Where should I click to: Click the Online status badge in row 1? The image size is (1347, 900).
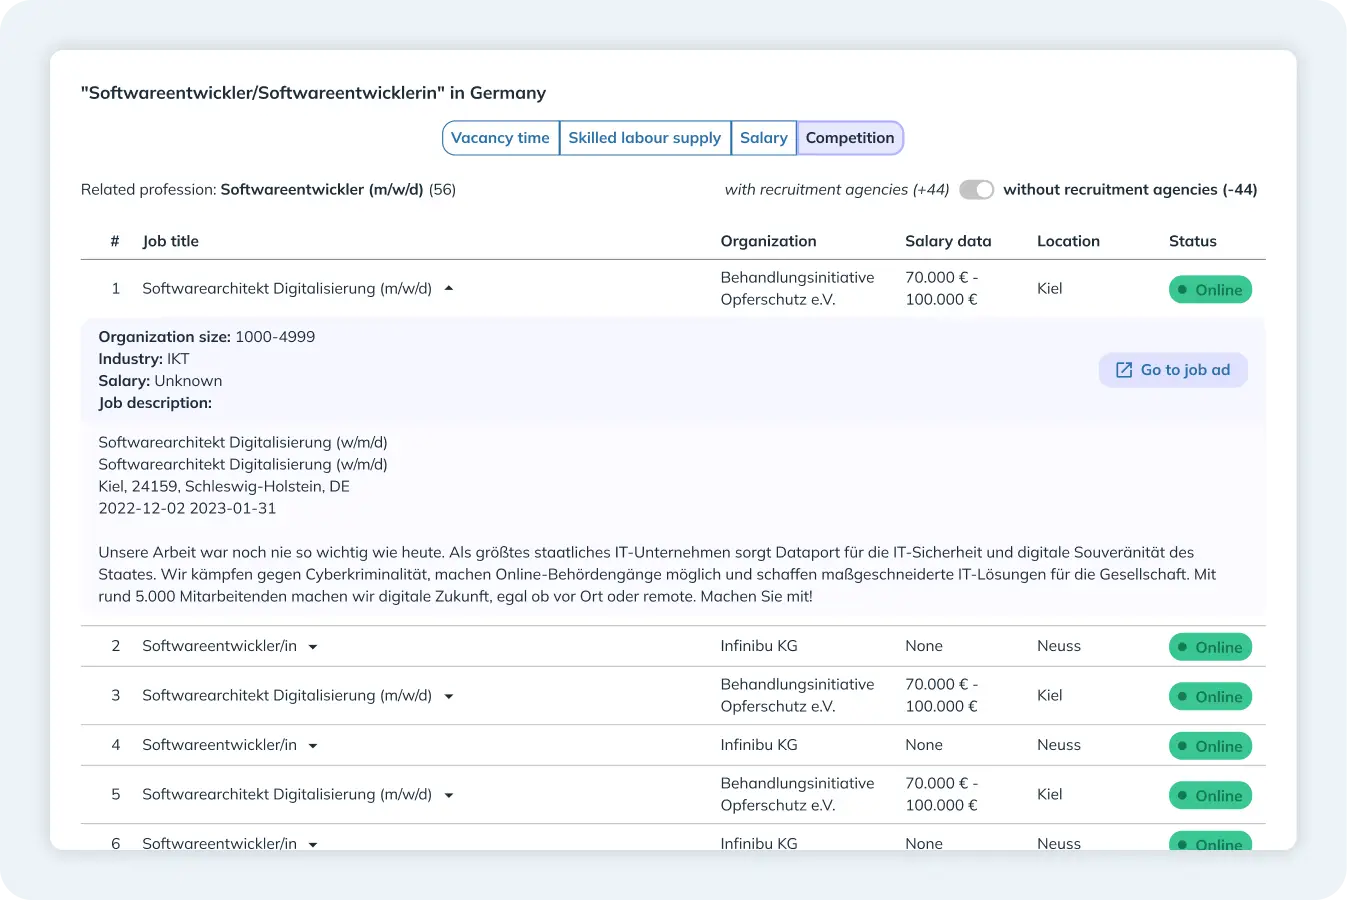(x=1210, y=290)
